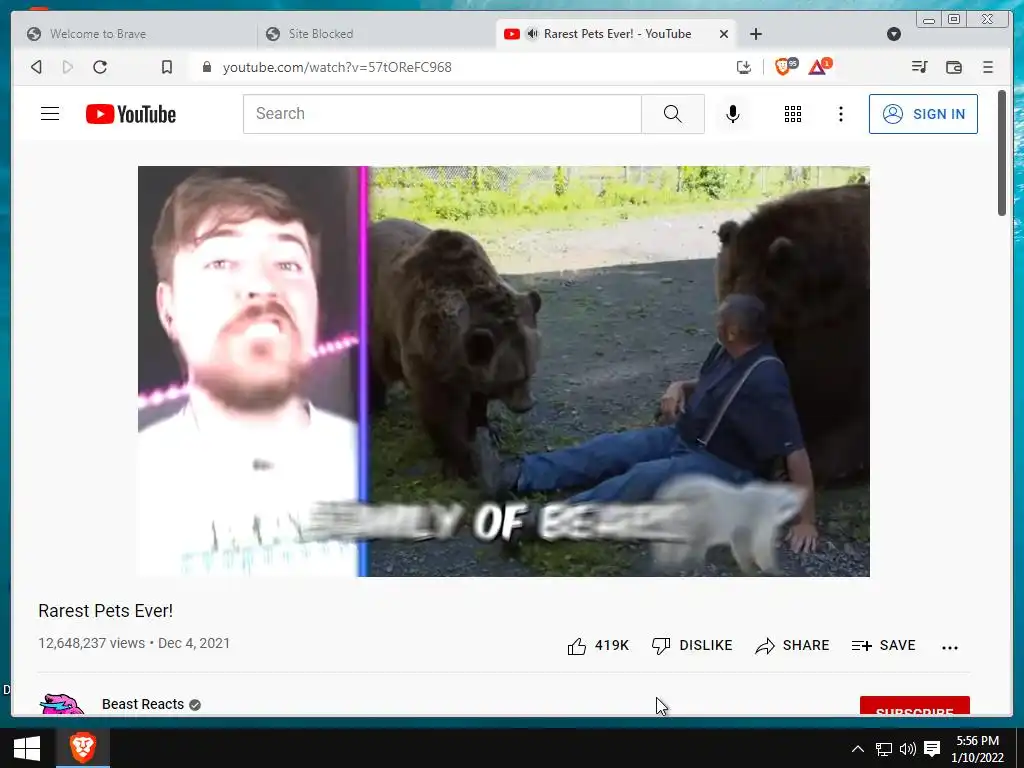The width and height of the screenshot is (1024, 768).
Task: Close the Rarest Pets Ever YouTube tab
Action: point(724,34)
